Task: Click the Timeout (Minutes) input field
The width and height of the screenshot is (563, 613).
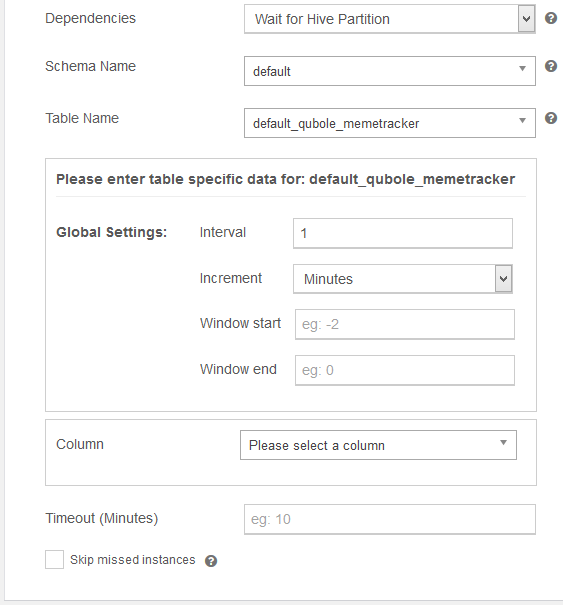Action: click(390, 519)
